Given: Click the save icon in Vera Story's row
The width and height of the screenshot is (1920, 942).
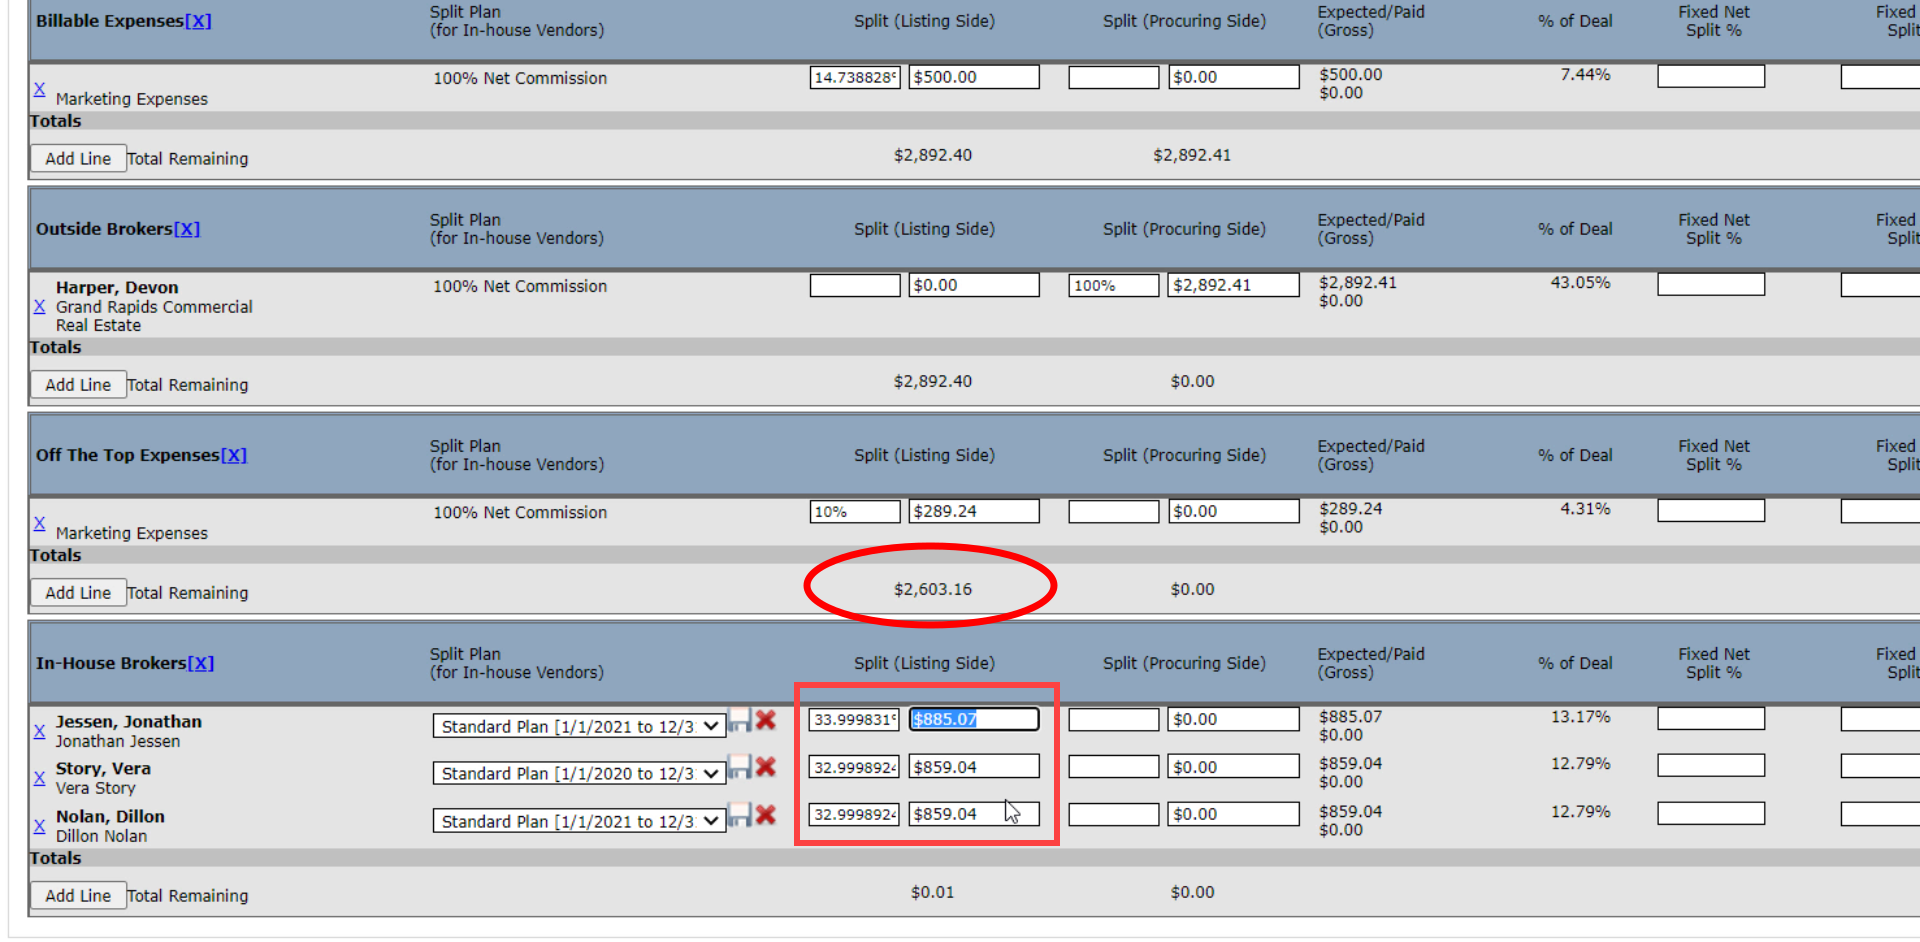Looking at the screenshot, I should [x=739, y=767].
